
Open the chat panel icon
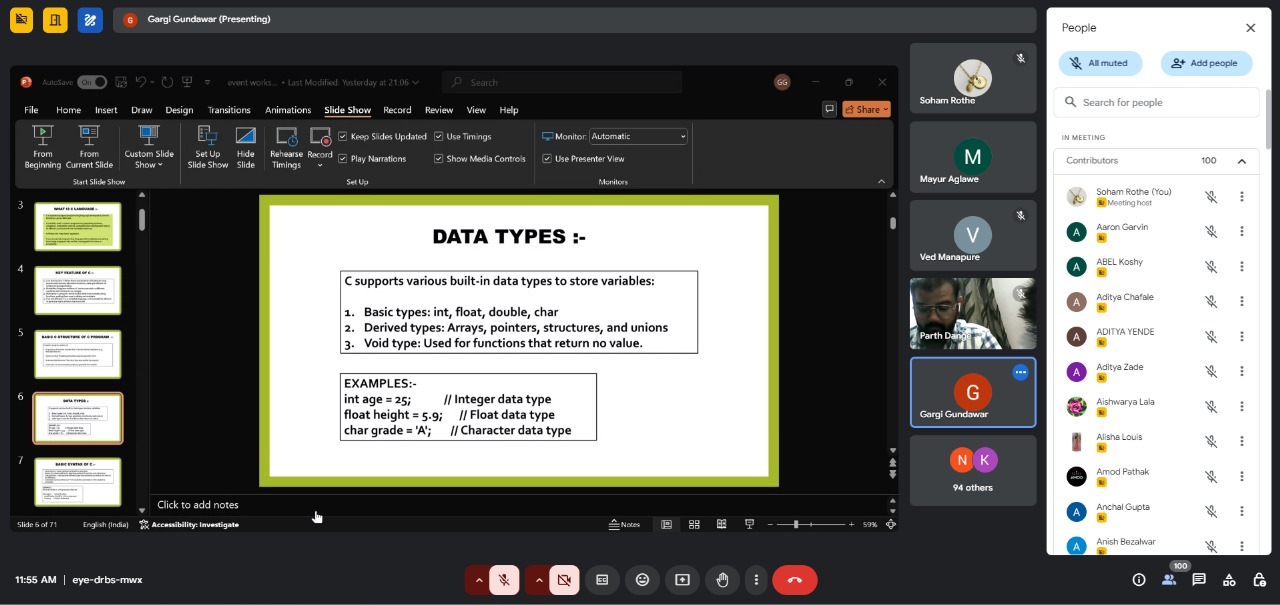1199,580
